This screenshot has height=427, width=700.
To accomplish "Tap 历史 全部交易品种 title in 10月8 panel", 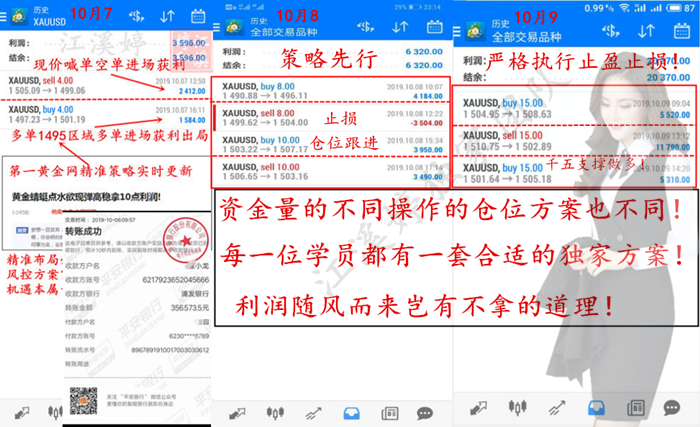I will coord(284,27).
